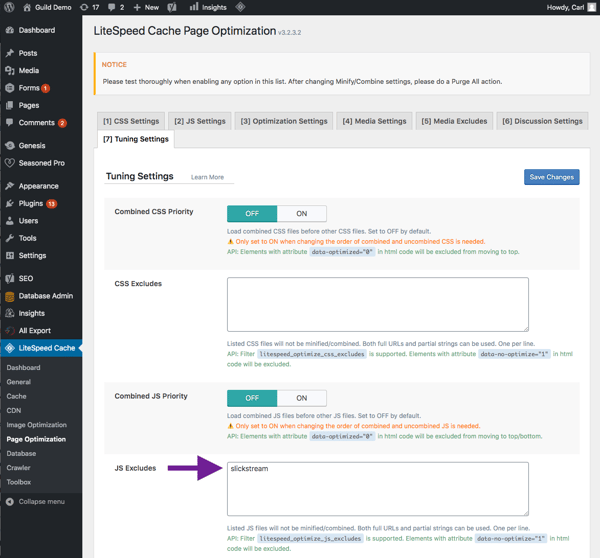The width and height of the screenshot is (600, 558).
Task: Click the Tools wrench icon
Action: 10,238
